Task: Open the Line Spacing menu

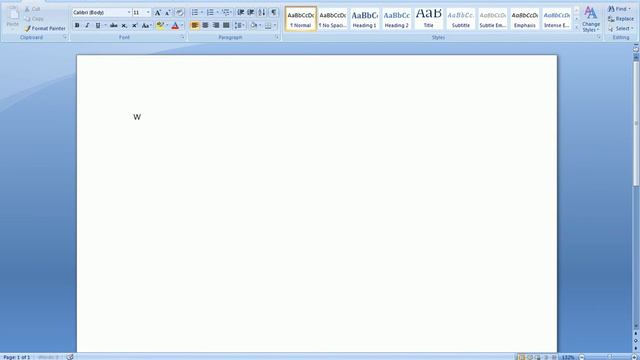Action: coord(240,25)
